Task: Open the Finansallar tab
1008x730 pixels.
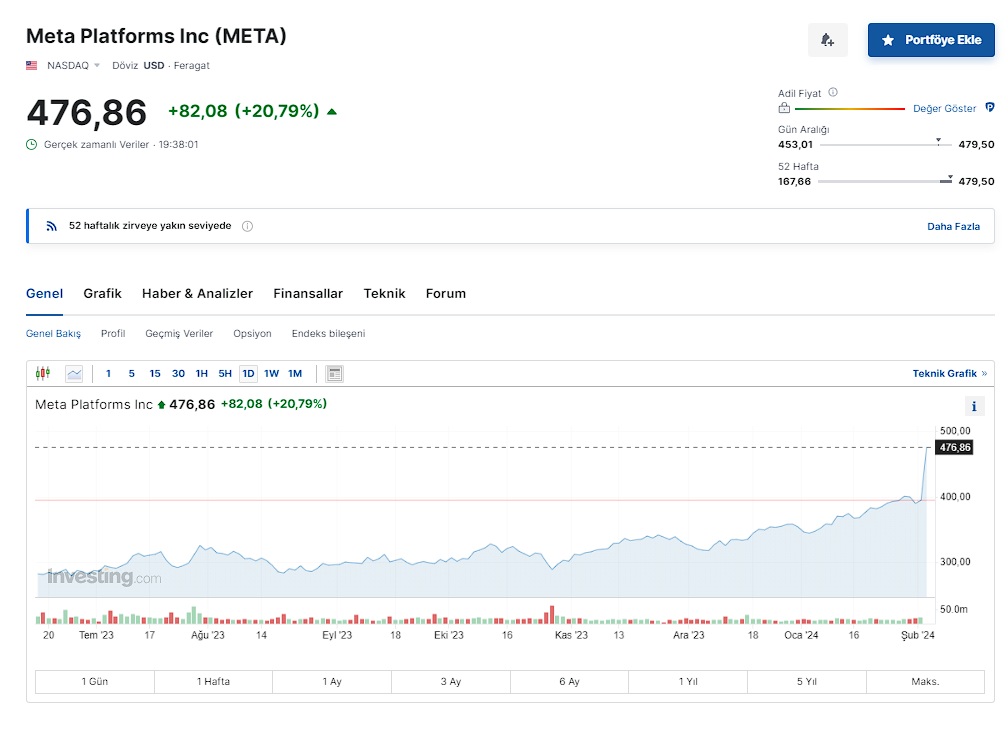Action: click(x=308, y=293)
